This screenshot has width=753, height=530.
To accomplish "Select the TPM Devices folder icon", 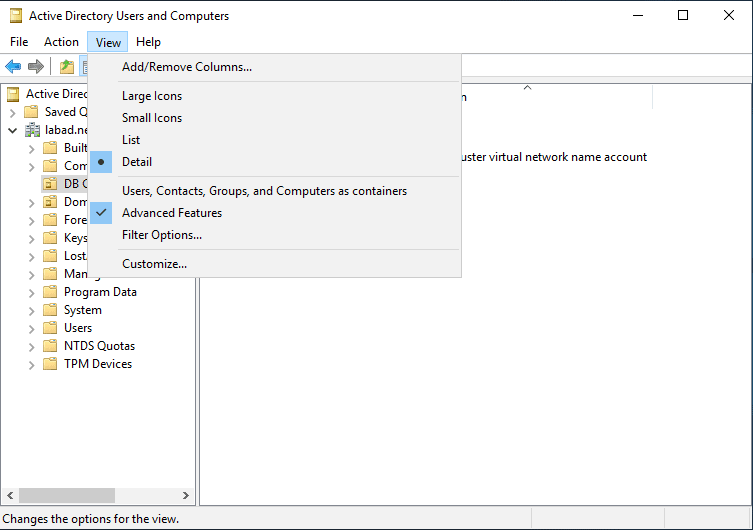I will tap(50, 364).
